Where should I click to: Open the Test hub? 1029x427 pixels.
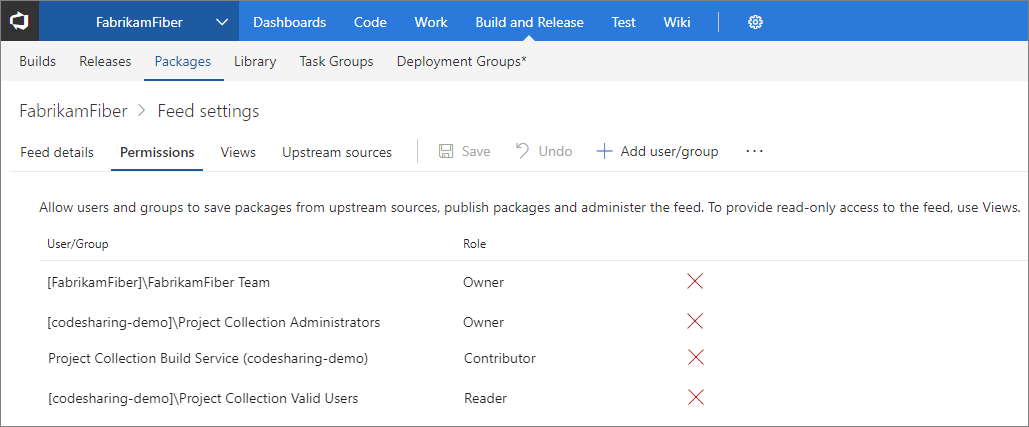(623, 22)
